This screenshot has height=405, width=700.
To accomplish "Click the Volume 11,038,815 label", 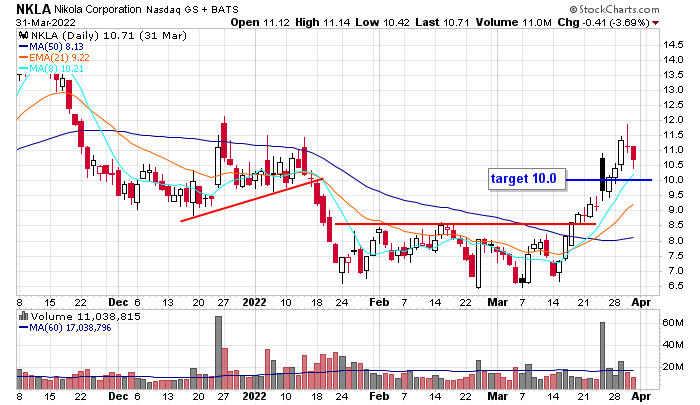I will (86, 317).
